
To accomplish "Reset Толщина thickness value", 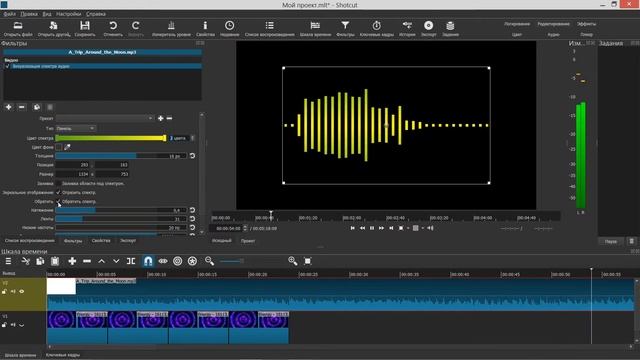I will (x=192, y=156).
